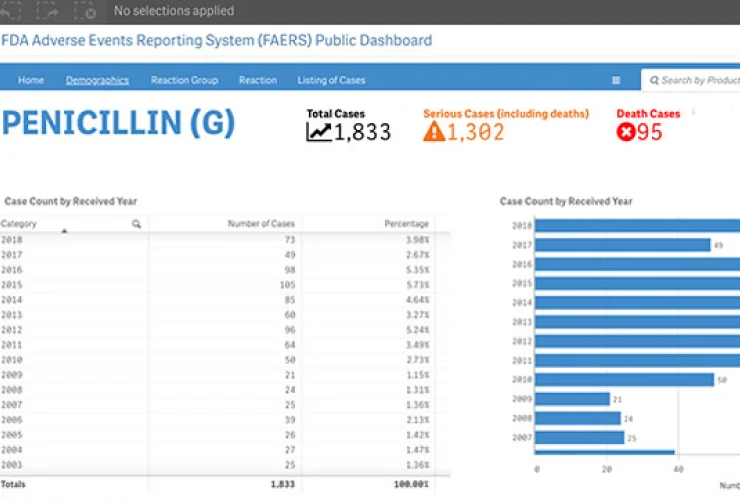Select the 2004 category cell
Image resolution: width=740 pixels, height=500 pixels.
(12, 450)
